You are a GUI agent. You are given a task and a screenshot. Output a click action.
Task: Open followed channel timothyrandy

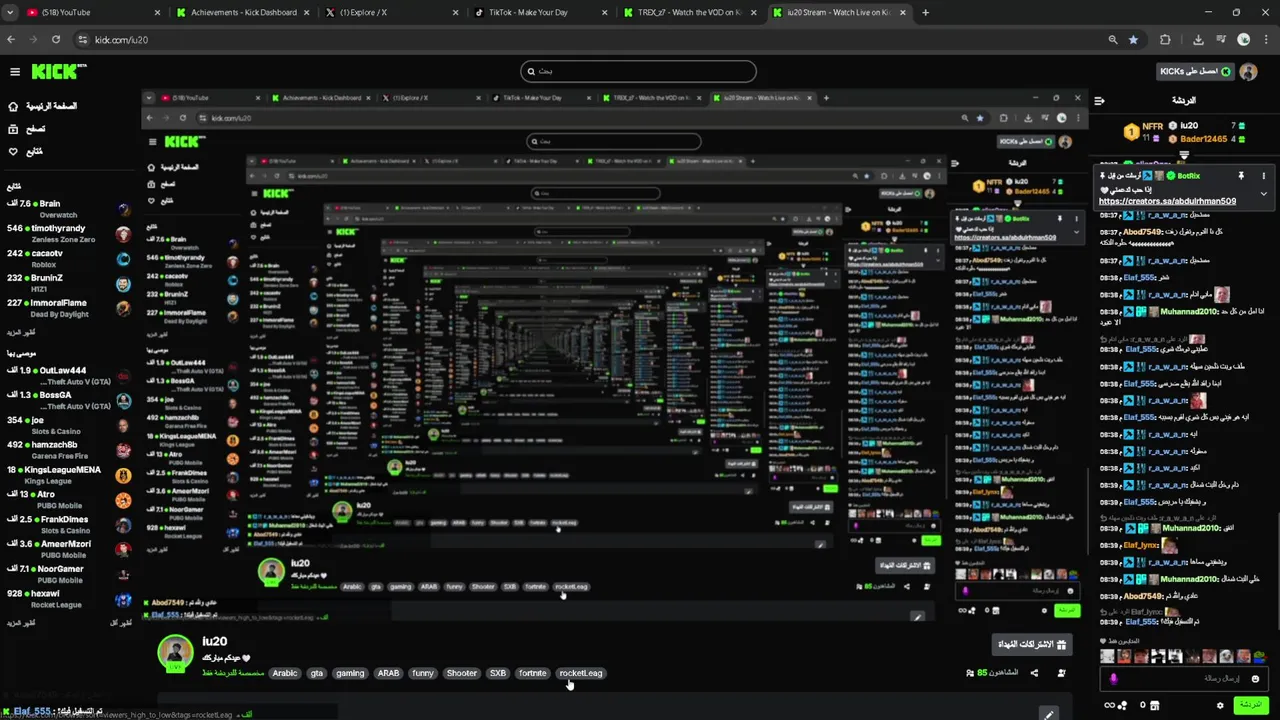[68, 234]
